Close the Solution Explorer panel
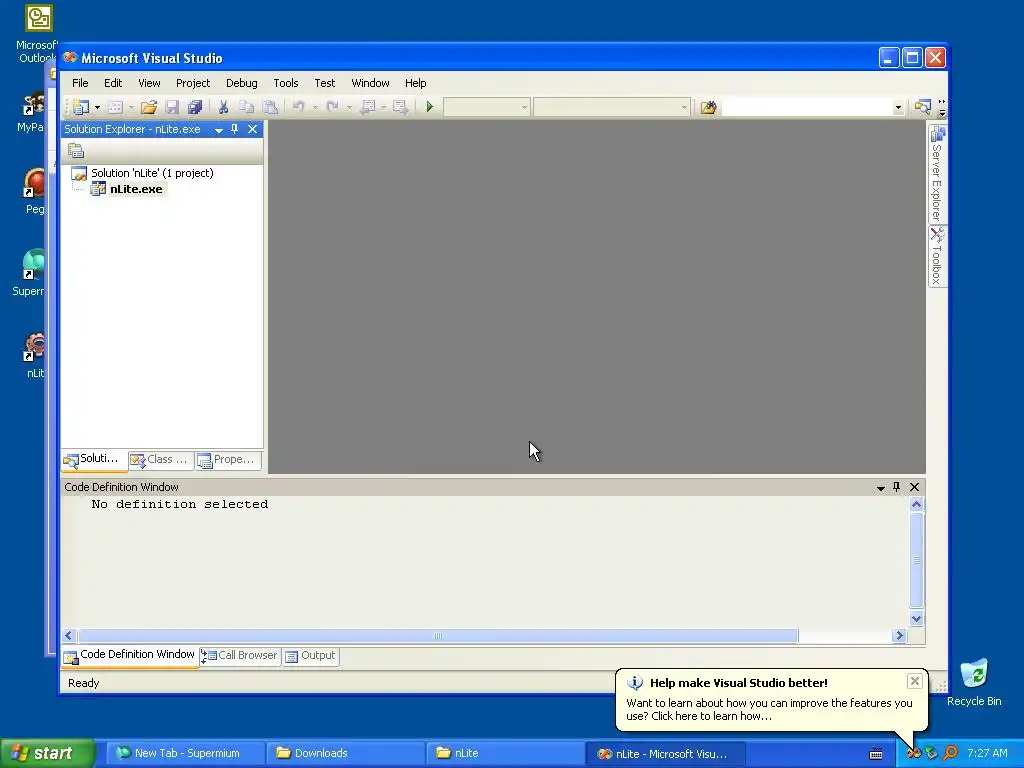The height and width of the screenshot is (768, 1024). click(253, 129)
